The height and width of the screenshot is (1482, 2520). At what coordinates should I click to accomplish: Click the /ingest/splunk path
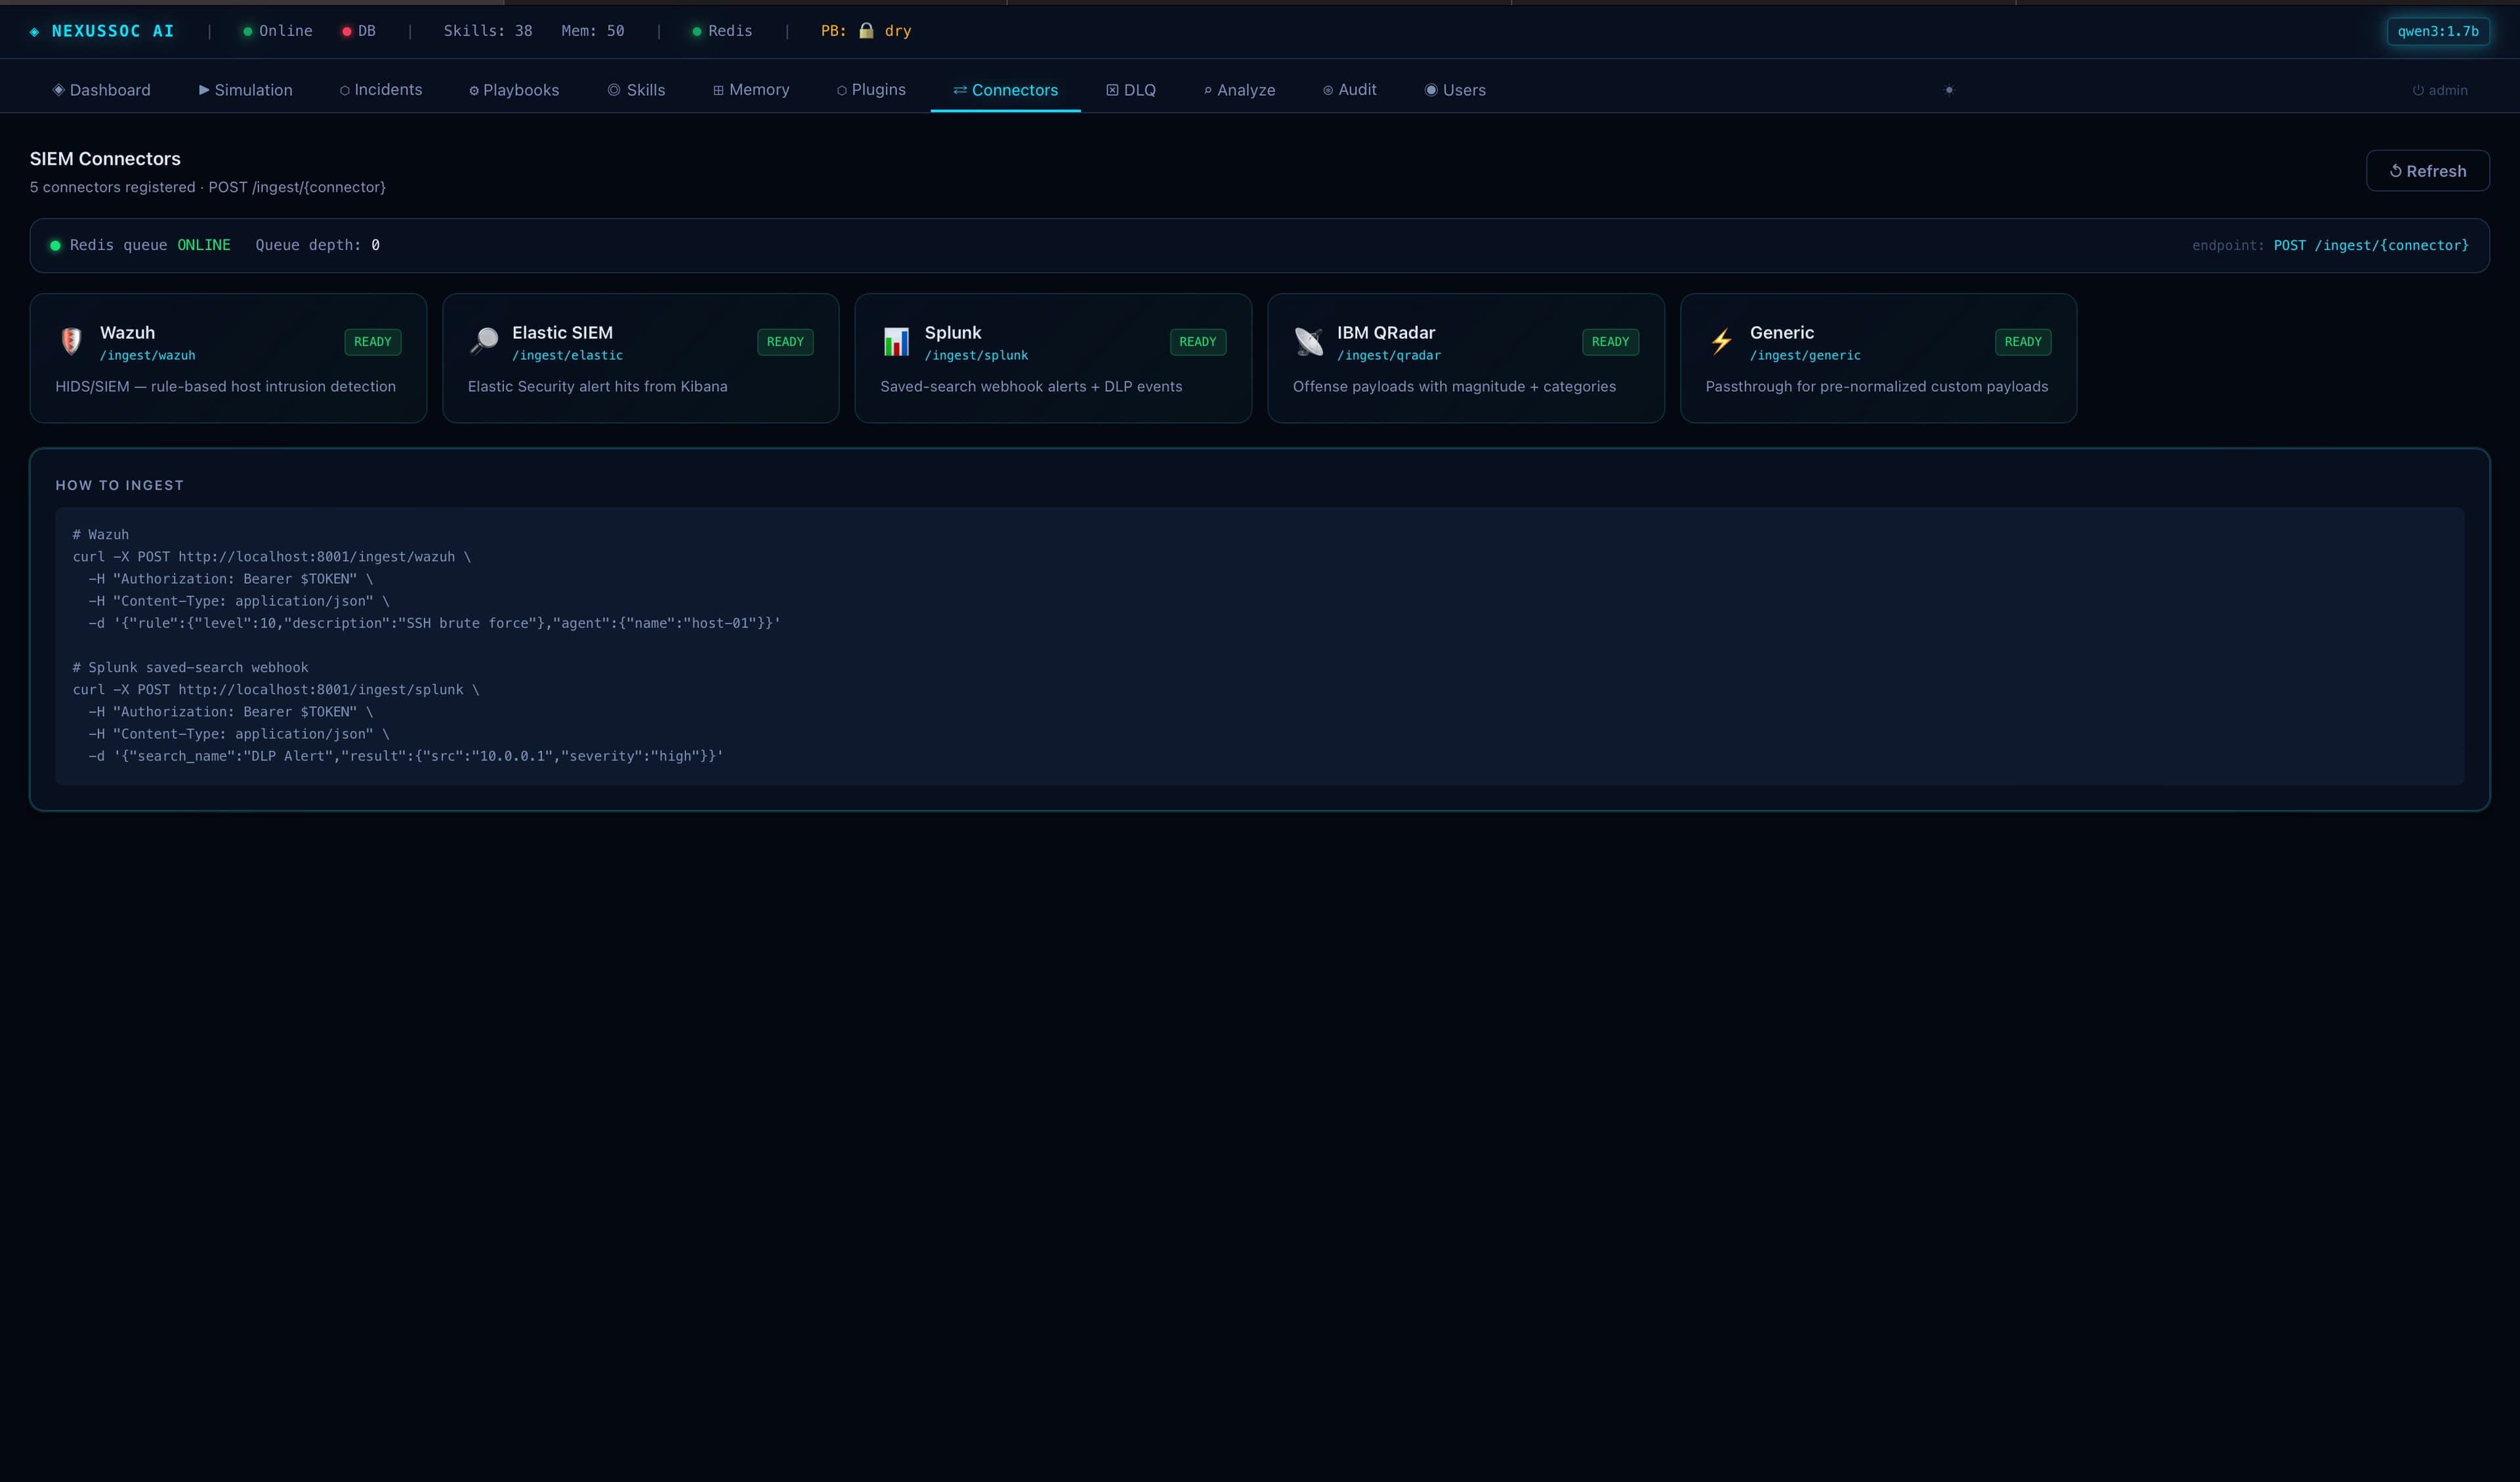pos(976,356)
